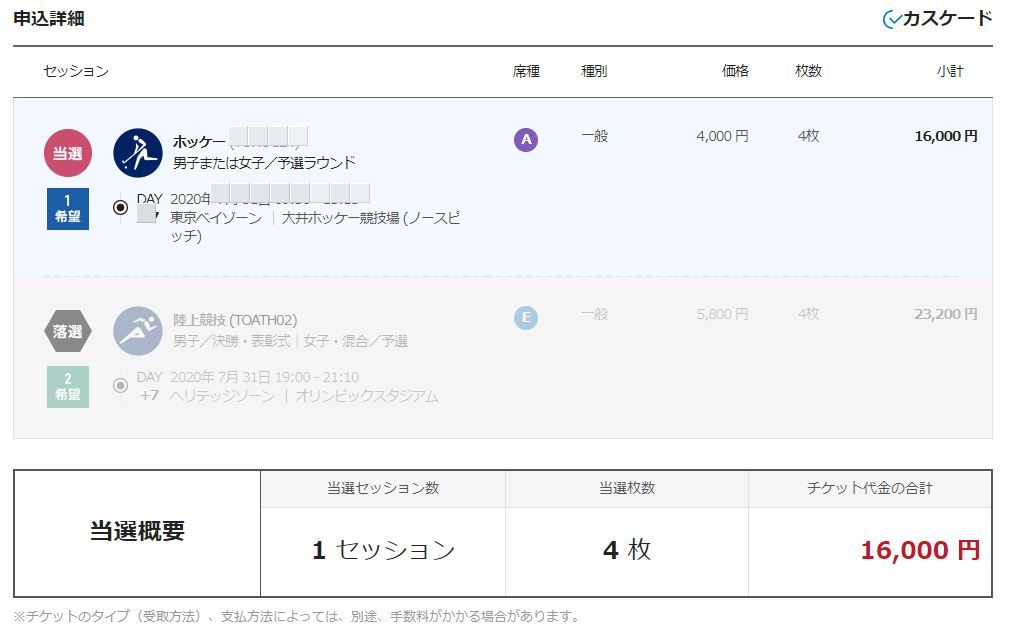Click the 当選セッション数 summary header

(383, 488)
